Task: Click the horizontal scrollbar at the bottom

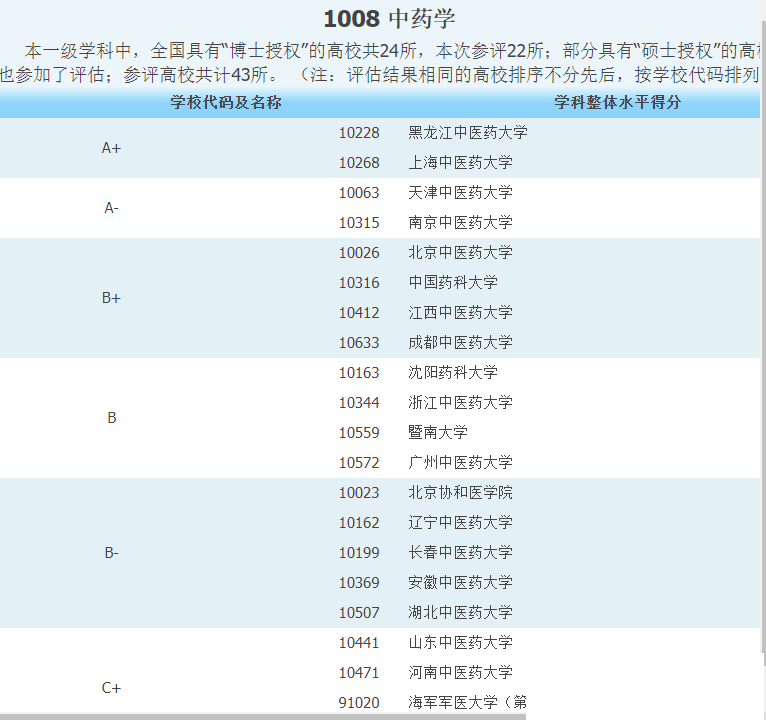Action: 260,716
